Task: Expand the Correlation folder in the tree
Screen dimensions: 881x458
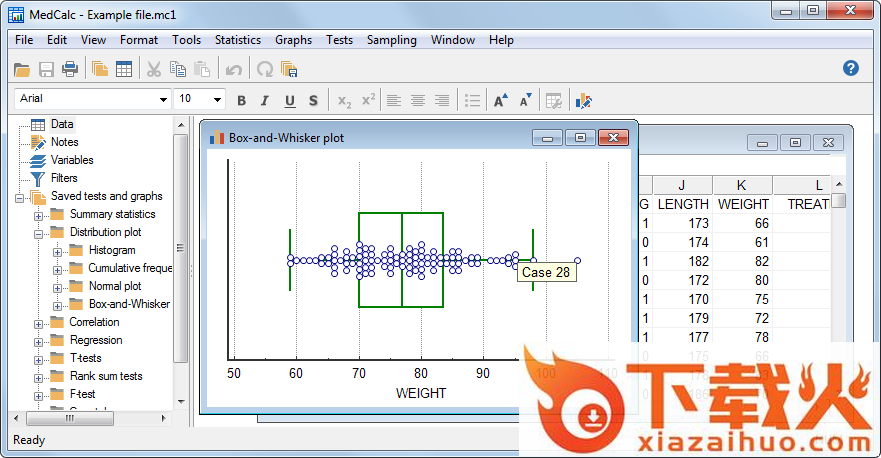Action: pyautogui.click(x=39, y=323)
